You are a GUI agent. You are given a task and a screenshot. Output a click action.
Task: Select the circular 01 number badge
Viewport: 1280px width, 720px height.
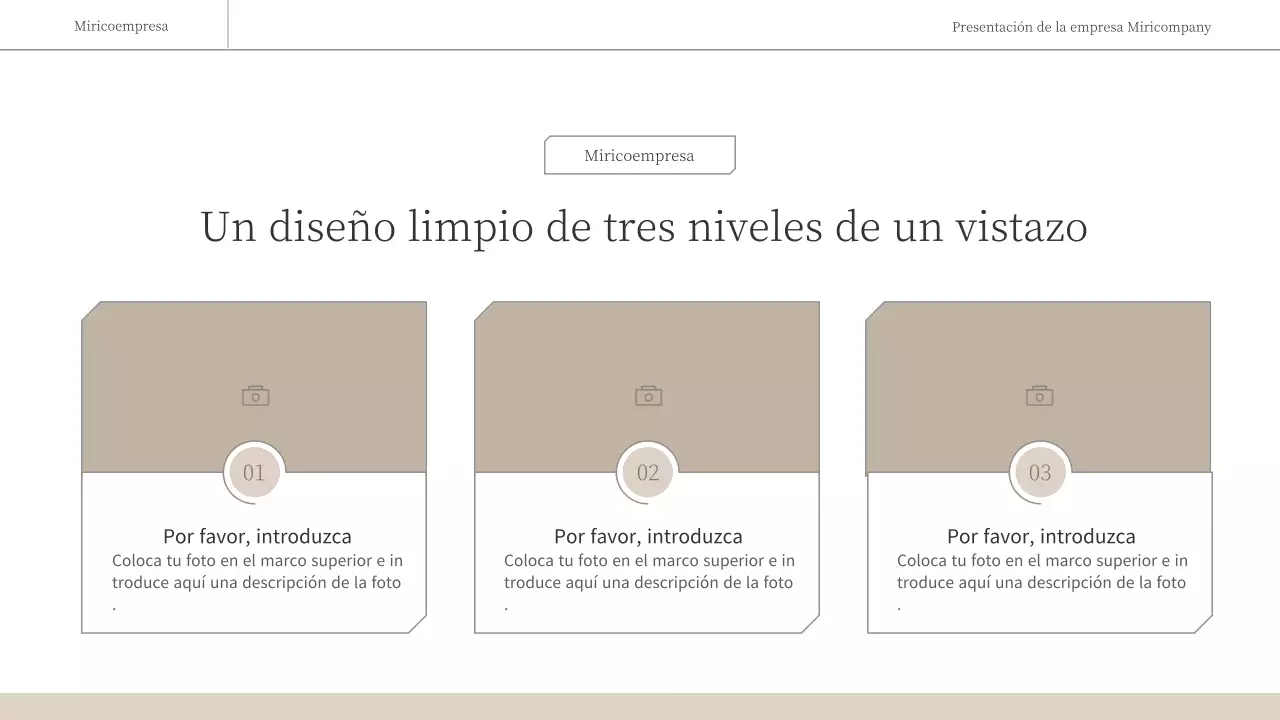[254, 472]
